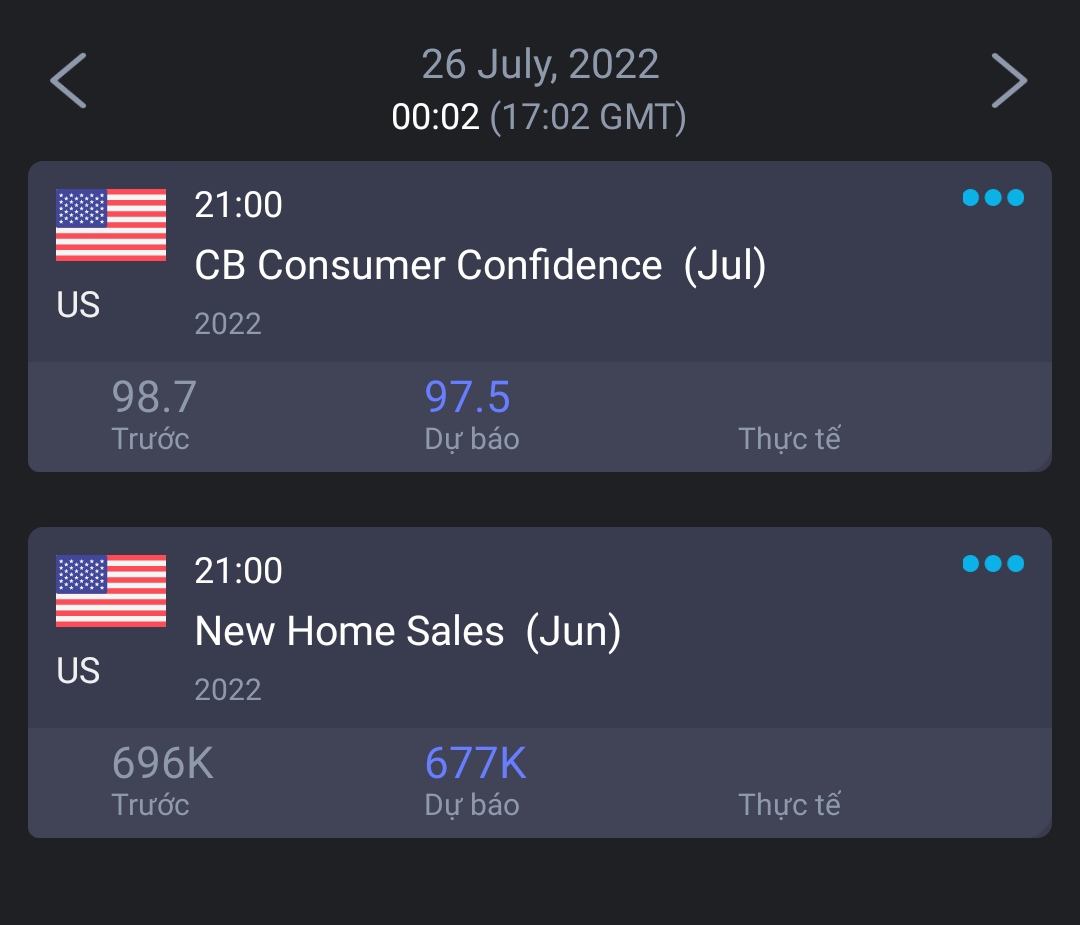Tap 97.5 forecast value for Consumer Confidence
Image resolution: width=1080 pixels, height=925 pixels.
click(468, 397)
